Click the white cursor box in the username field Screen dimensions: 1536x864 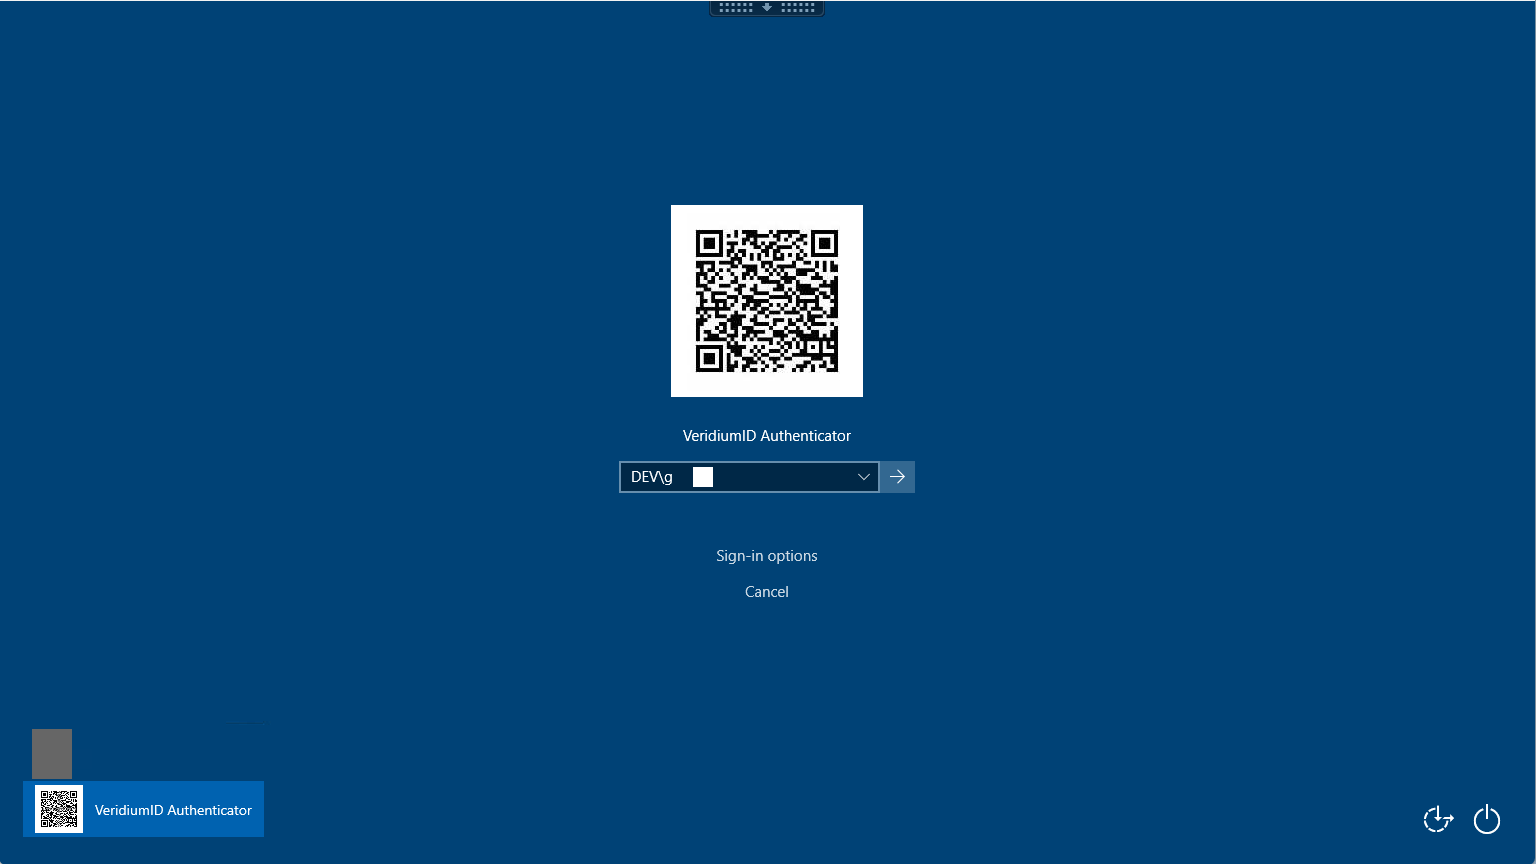point(702,476)
